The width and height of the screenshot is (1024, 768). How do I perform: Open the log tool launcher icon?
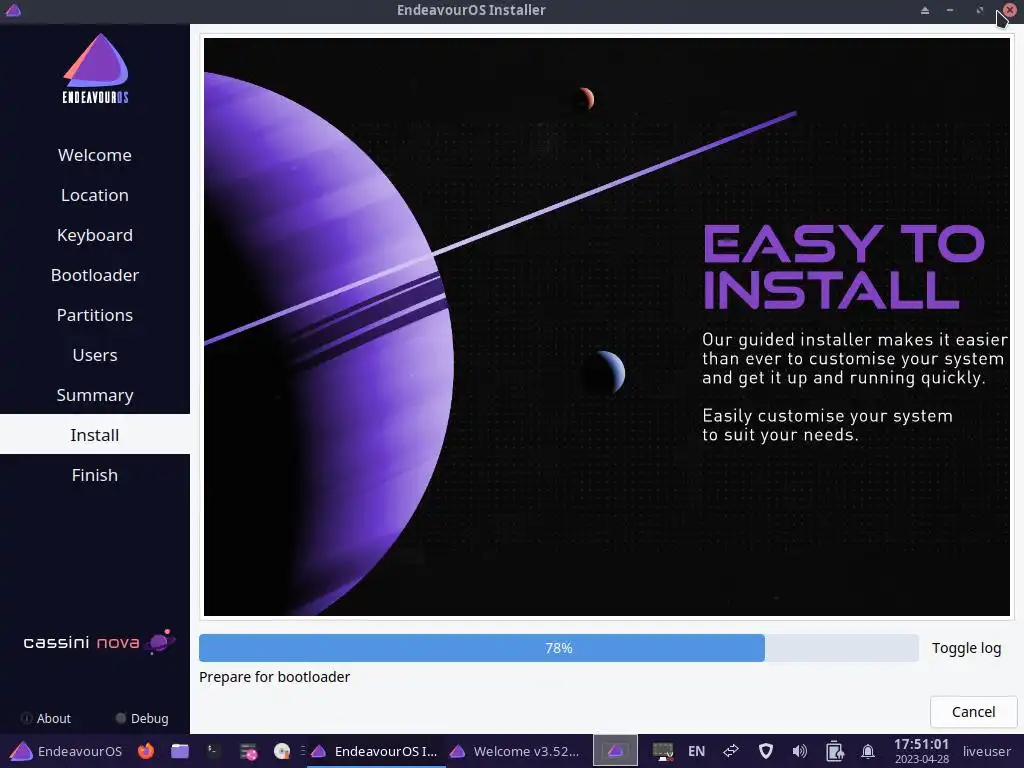click(x=248, y=752)
